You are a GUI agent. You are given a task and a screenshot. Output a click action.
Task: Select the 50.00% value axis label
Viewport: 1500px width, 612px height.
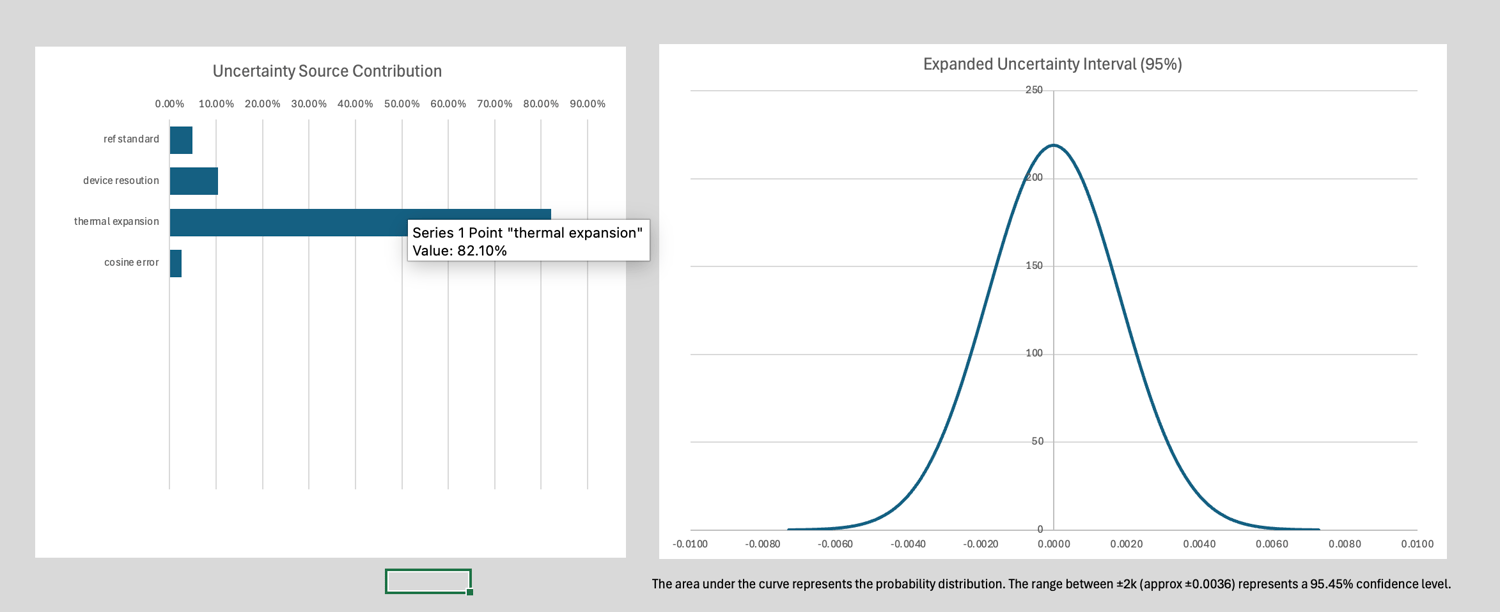[x=402, y=104]
